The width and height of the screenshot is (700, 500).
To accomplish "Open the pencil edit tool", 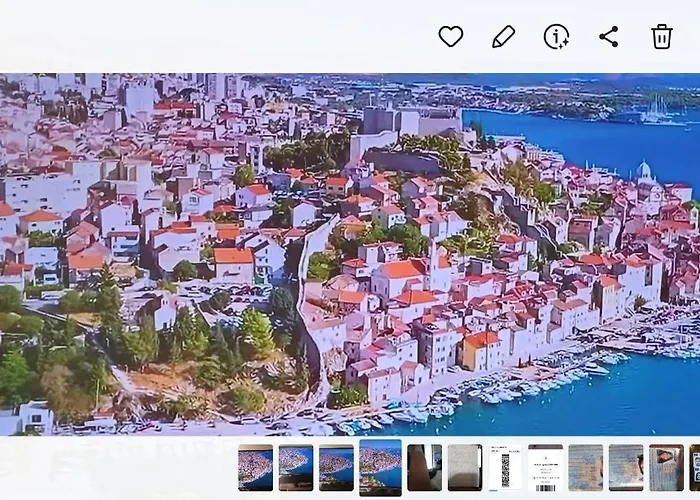I will tap(504, 37).
